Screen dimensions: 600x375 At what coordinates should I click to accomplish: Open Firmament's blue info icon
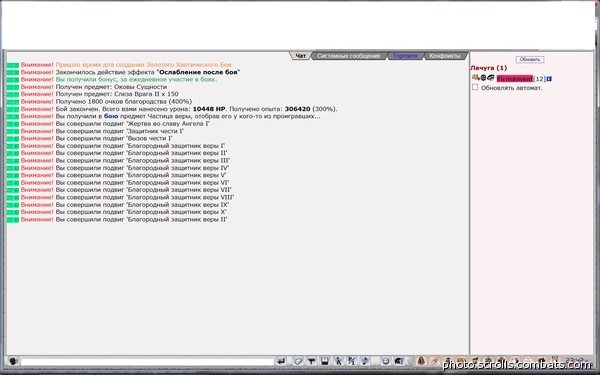coord(549,78)
